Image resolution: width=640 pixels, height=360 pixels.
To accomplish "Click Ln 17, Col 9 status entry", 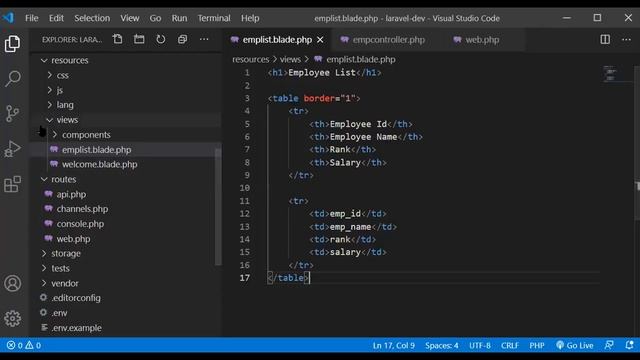I will [393, 345].
